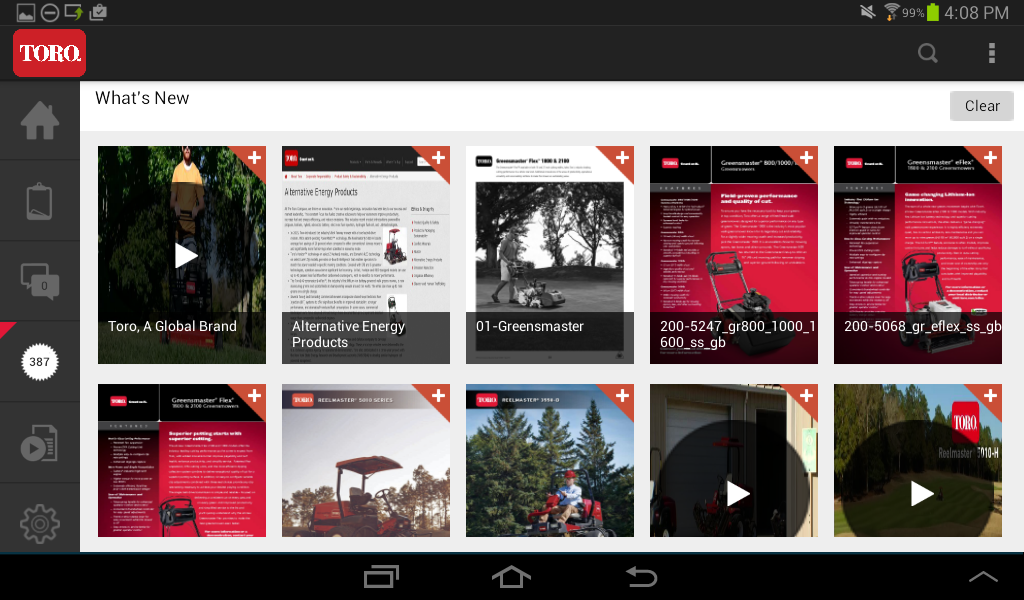This screenshot has height=600, width=1024.
Task: Add Reelmaster 5010 Series with plus corner
Action: point(438,396)
